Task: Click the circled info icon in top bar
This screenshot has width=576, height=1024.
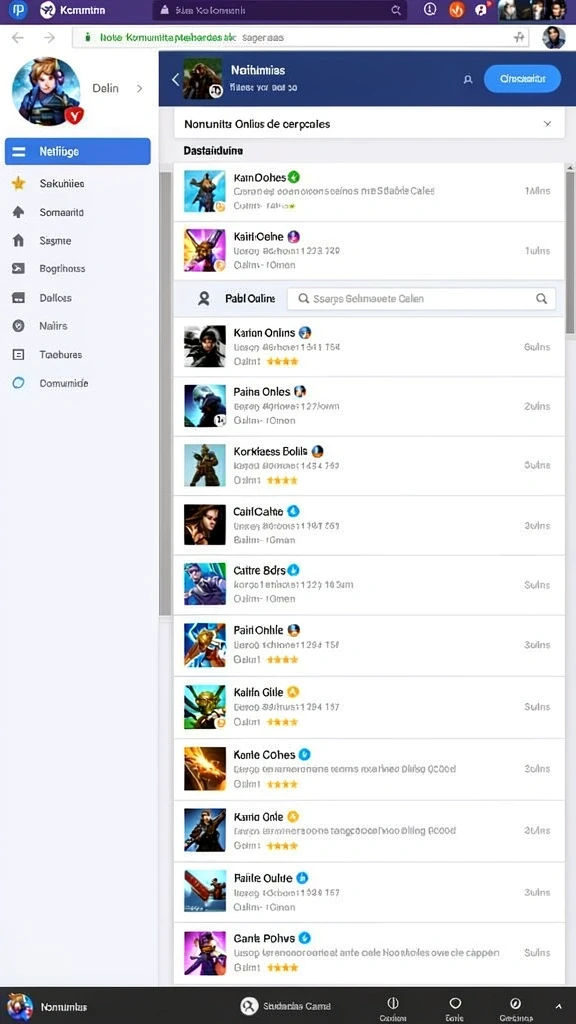Action: click(x=430, y=9)
